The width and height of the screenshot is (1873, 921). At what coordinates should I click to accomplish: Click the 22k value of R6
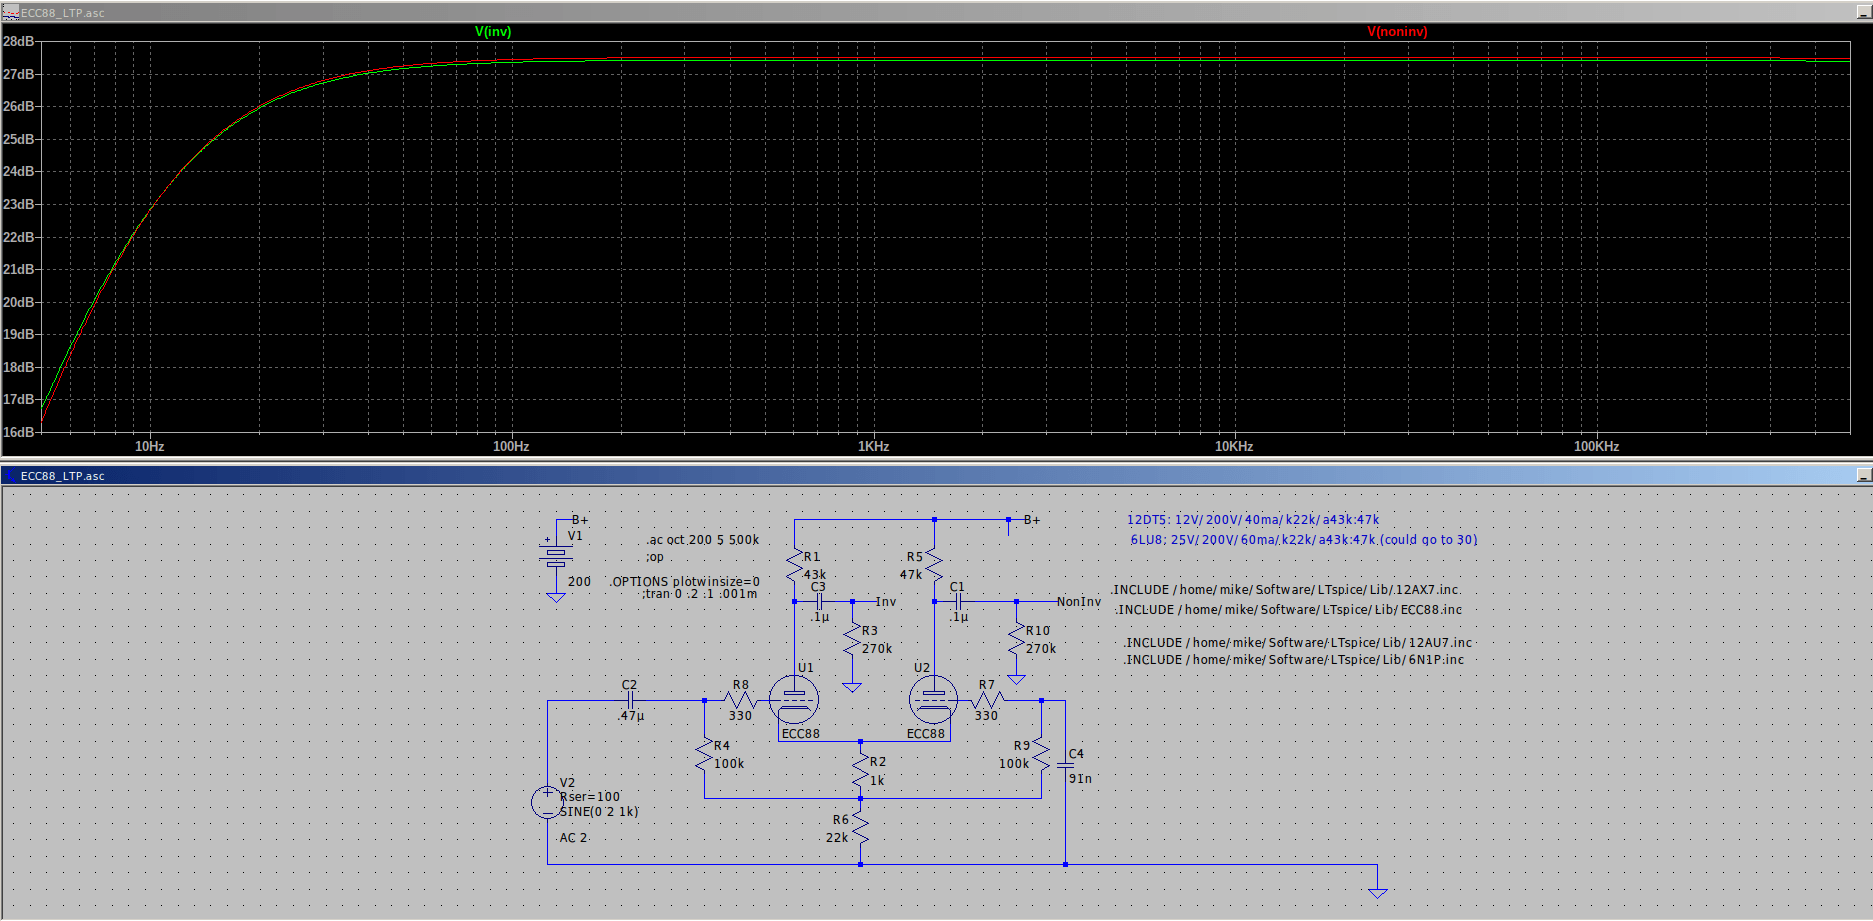click(837, 838)
